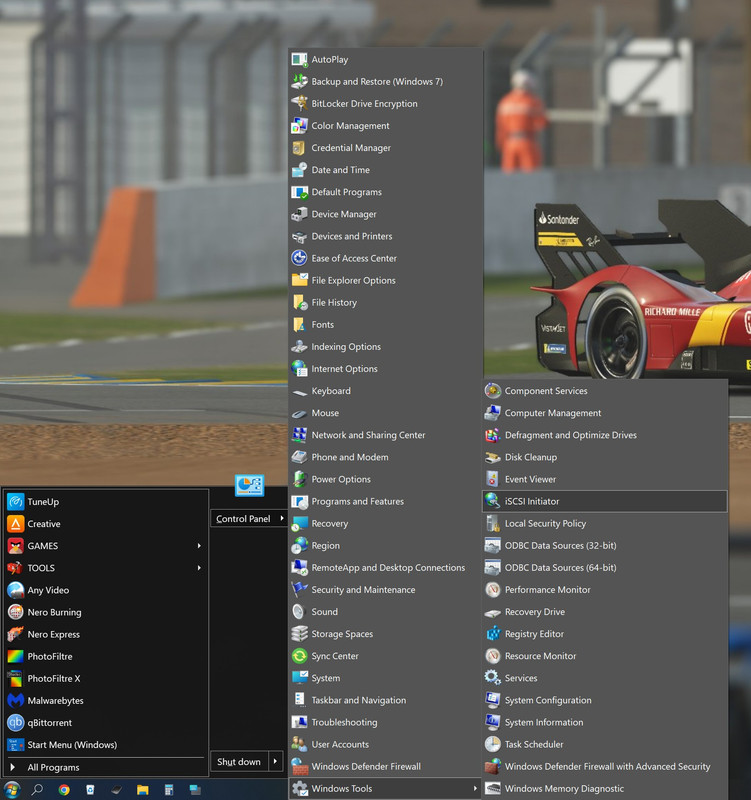Viewport: 751px width, 800px height.
Task: Open Phone and Modem
Action: tap(385, 457)
